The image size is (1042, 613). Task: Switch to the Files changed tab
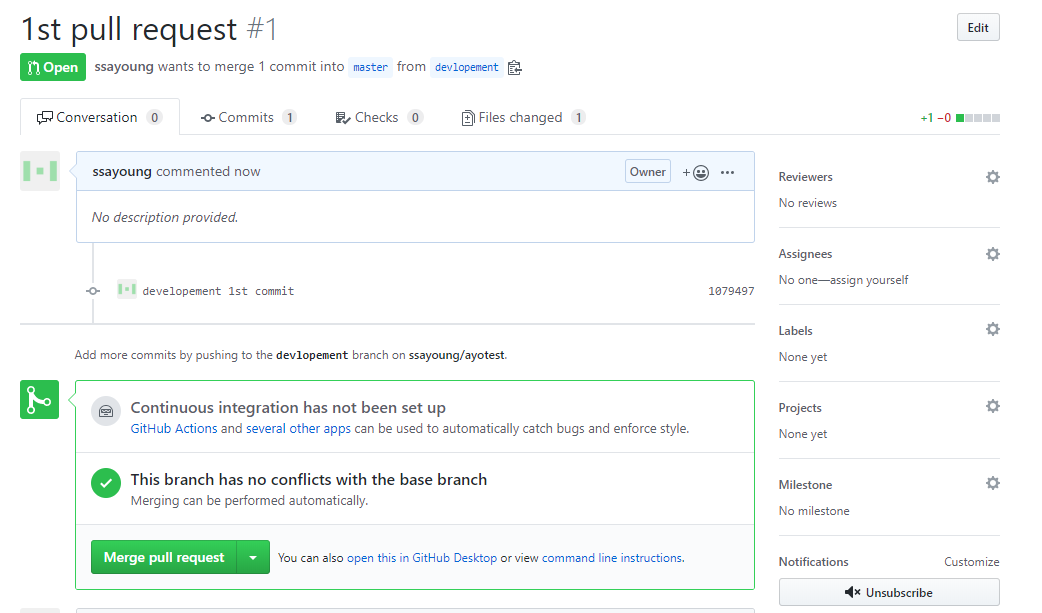coord(523,117)
